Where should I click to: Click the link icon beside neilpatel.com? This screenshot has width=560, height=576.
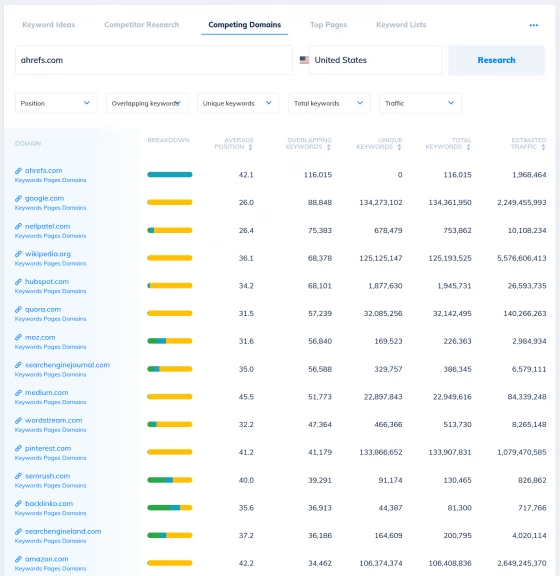(18, 226)
